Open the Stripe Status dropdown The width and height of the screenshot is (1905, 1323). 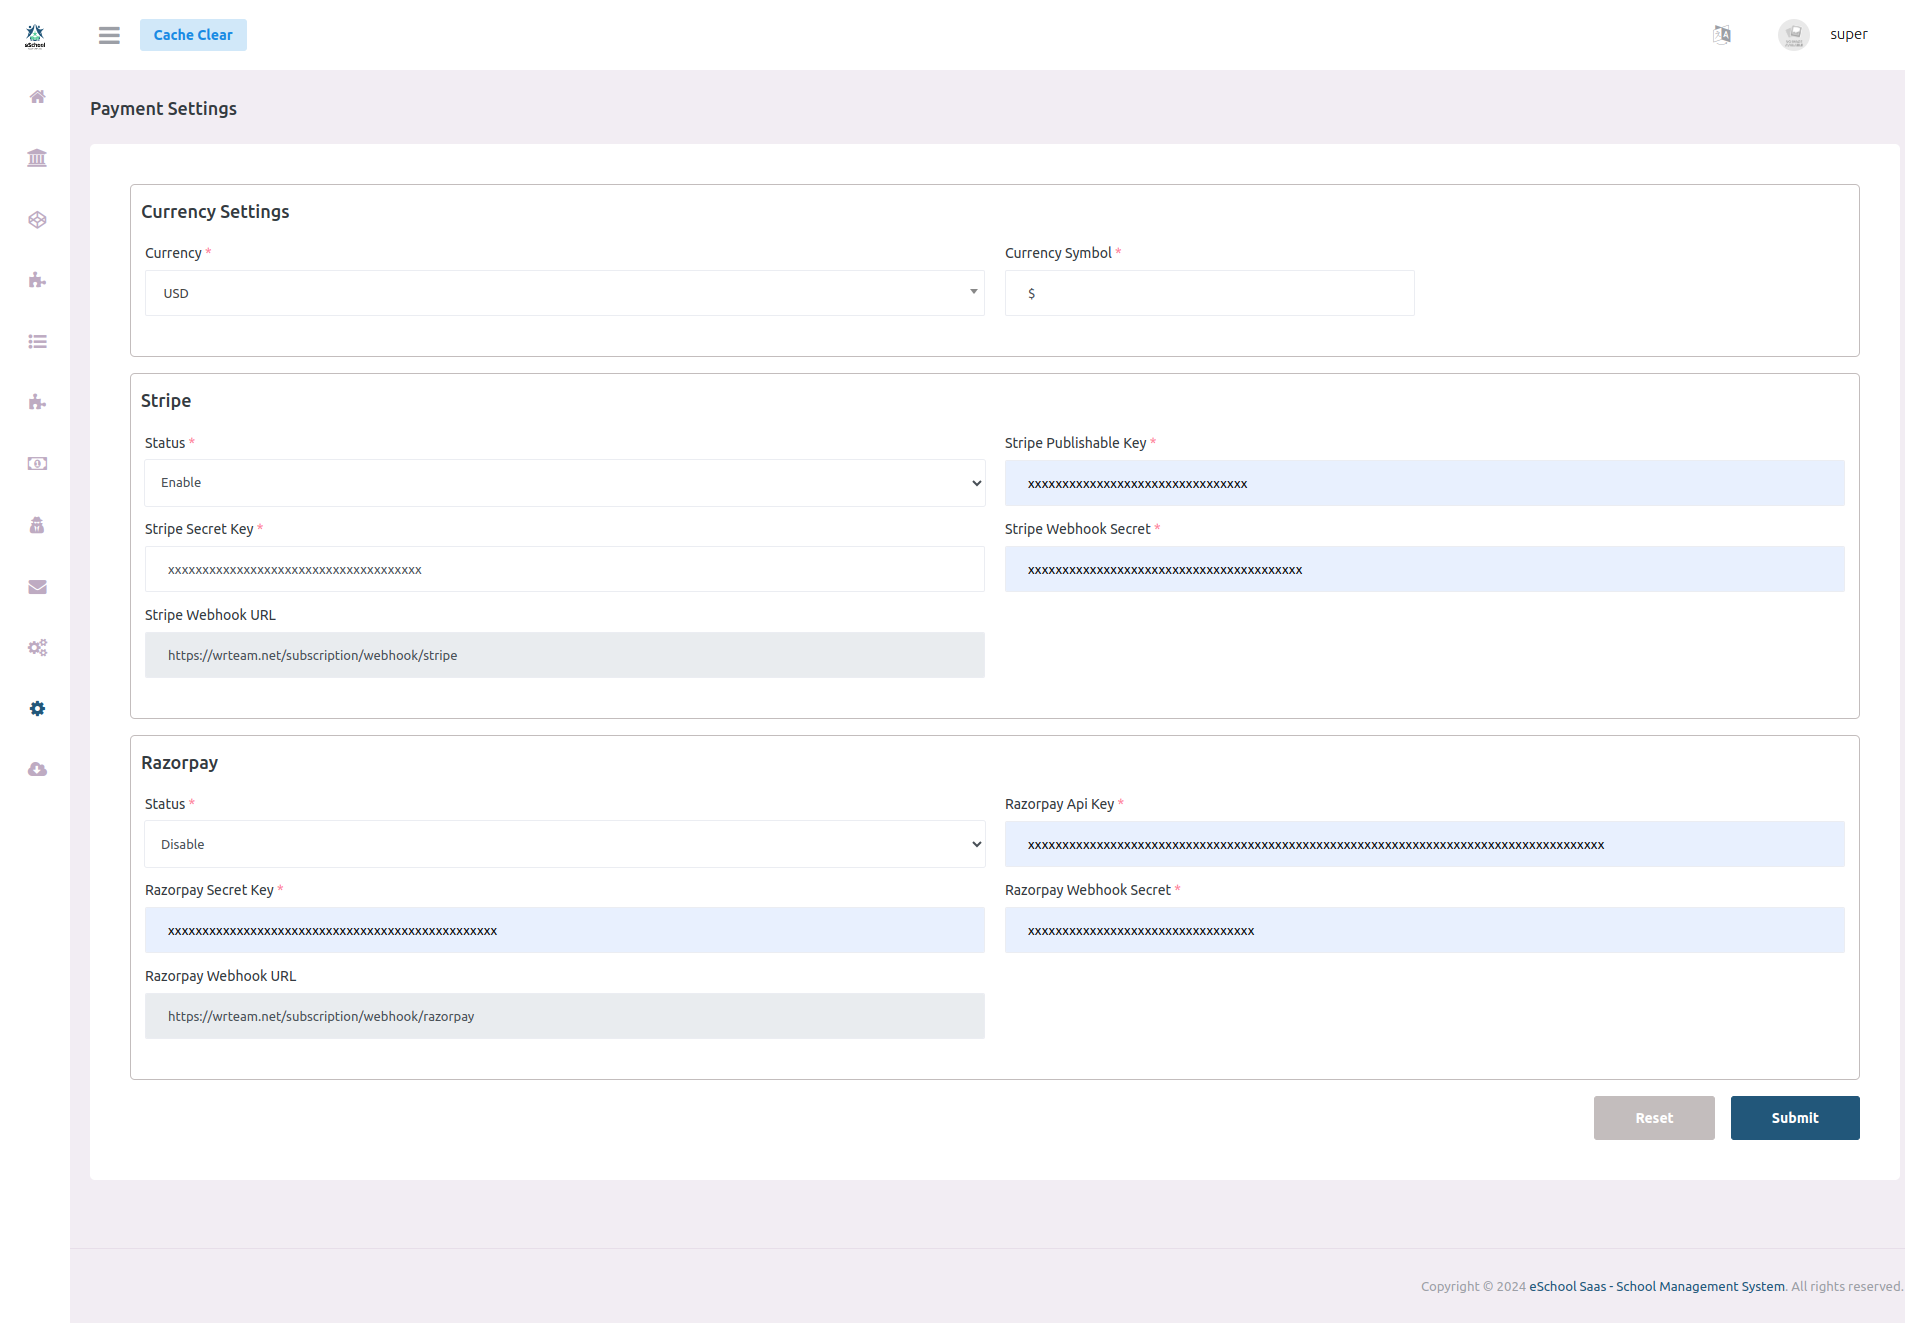pos(564,483)
